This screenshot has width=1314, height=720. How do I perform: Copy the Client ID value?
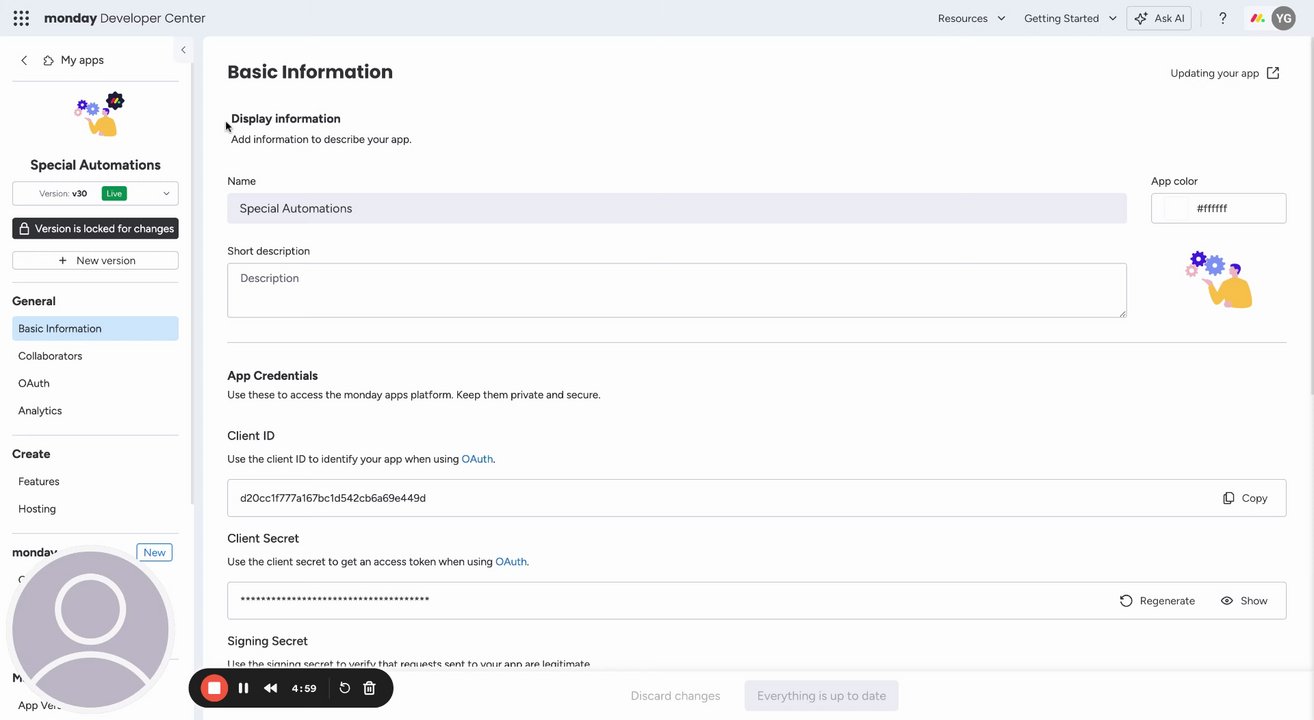tap(1244, 498)
